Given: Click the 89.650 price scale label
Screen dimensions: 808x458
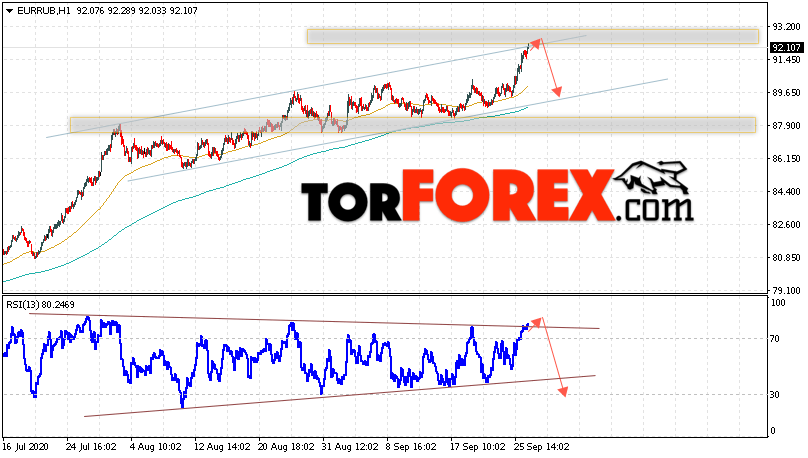Looking at the screenshot, I should (x=786, y=93).
